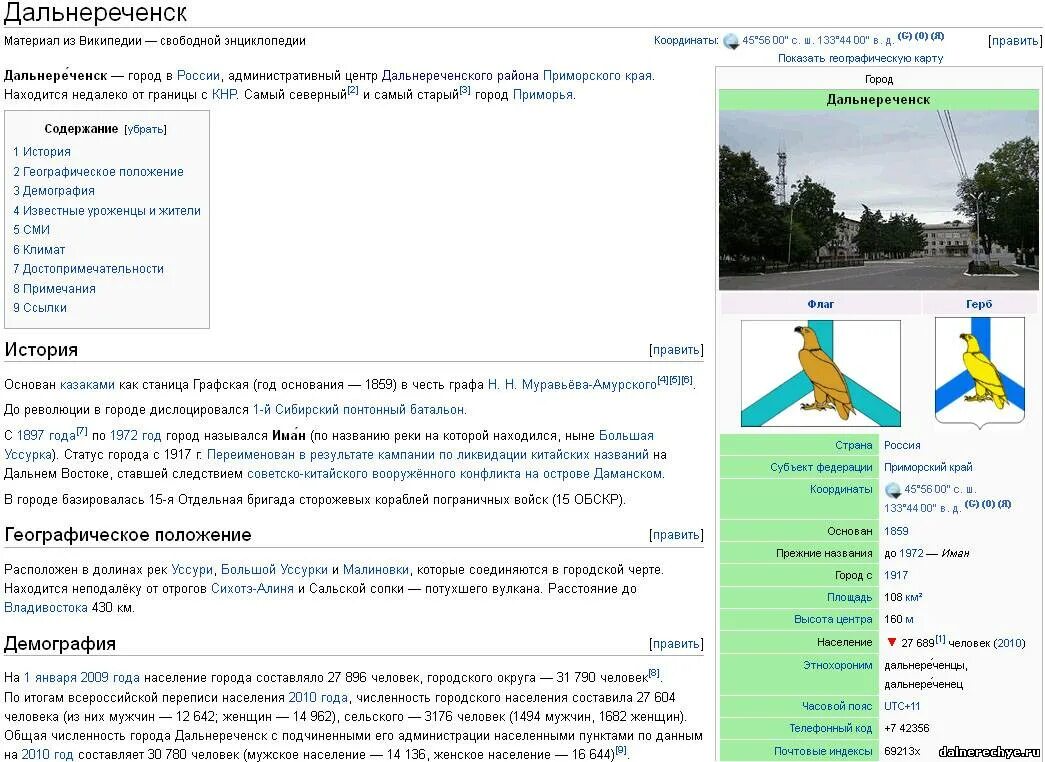This screenshot has height=762, width=1045.
Task: Jump to contents item 5 СМИ
Action: pyautogui.click(x=31, y=230)
